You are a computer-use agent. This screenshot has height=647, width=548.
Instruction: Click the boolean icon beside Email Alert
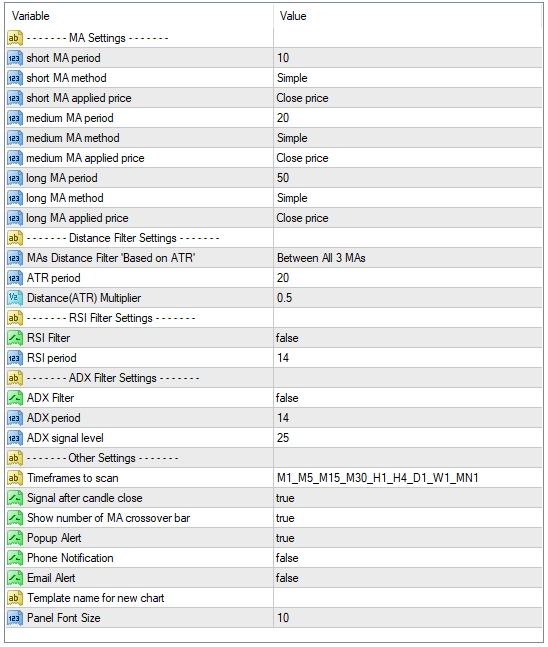tap(14, 578)
